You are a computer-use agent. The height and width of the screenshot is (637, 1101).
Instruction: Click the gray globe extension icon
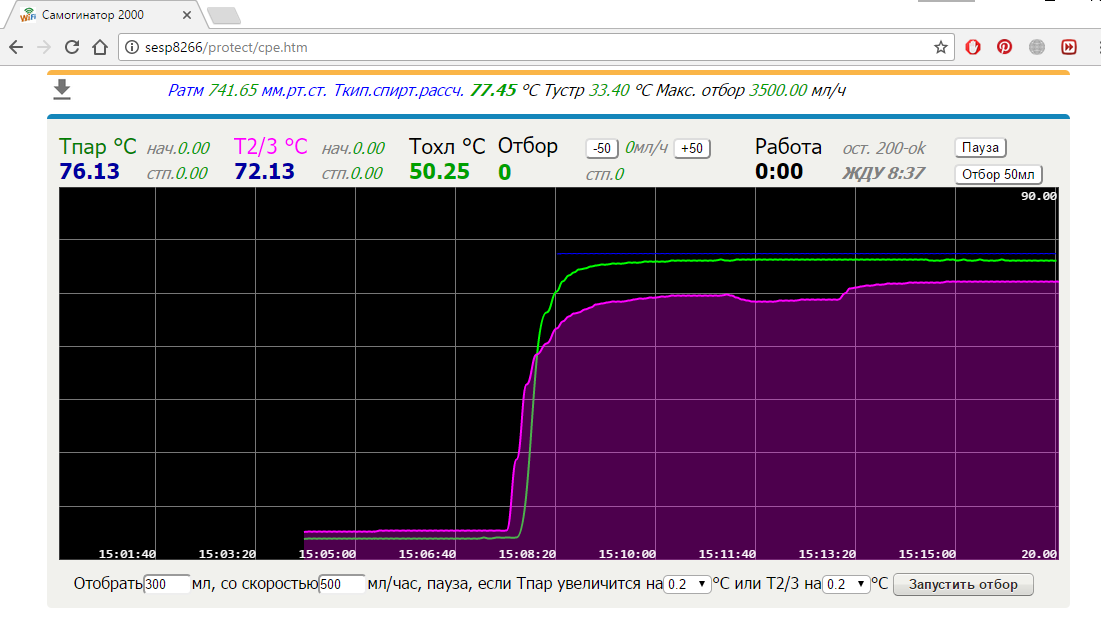click(1036, 47)
